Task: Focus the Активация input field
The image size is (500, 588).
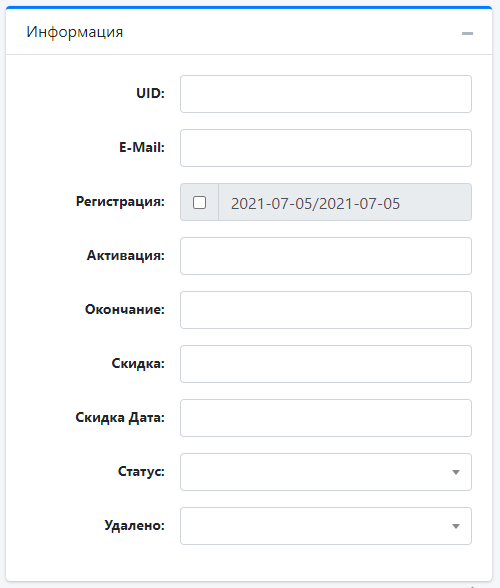Action: pos(326,256)
